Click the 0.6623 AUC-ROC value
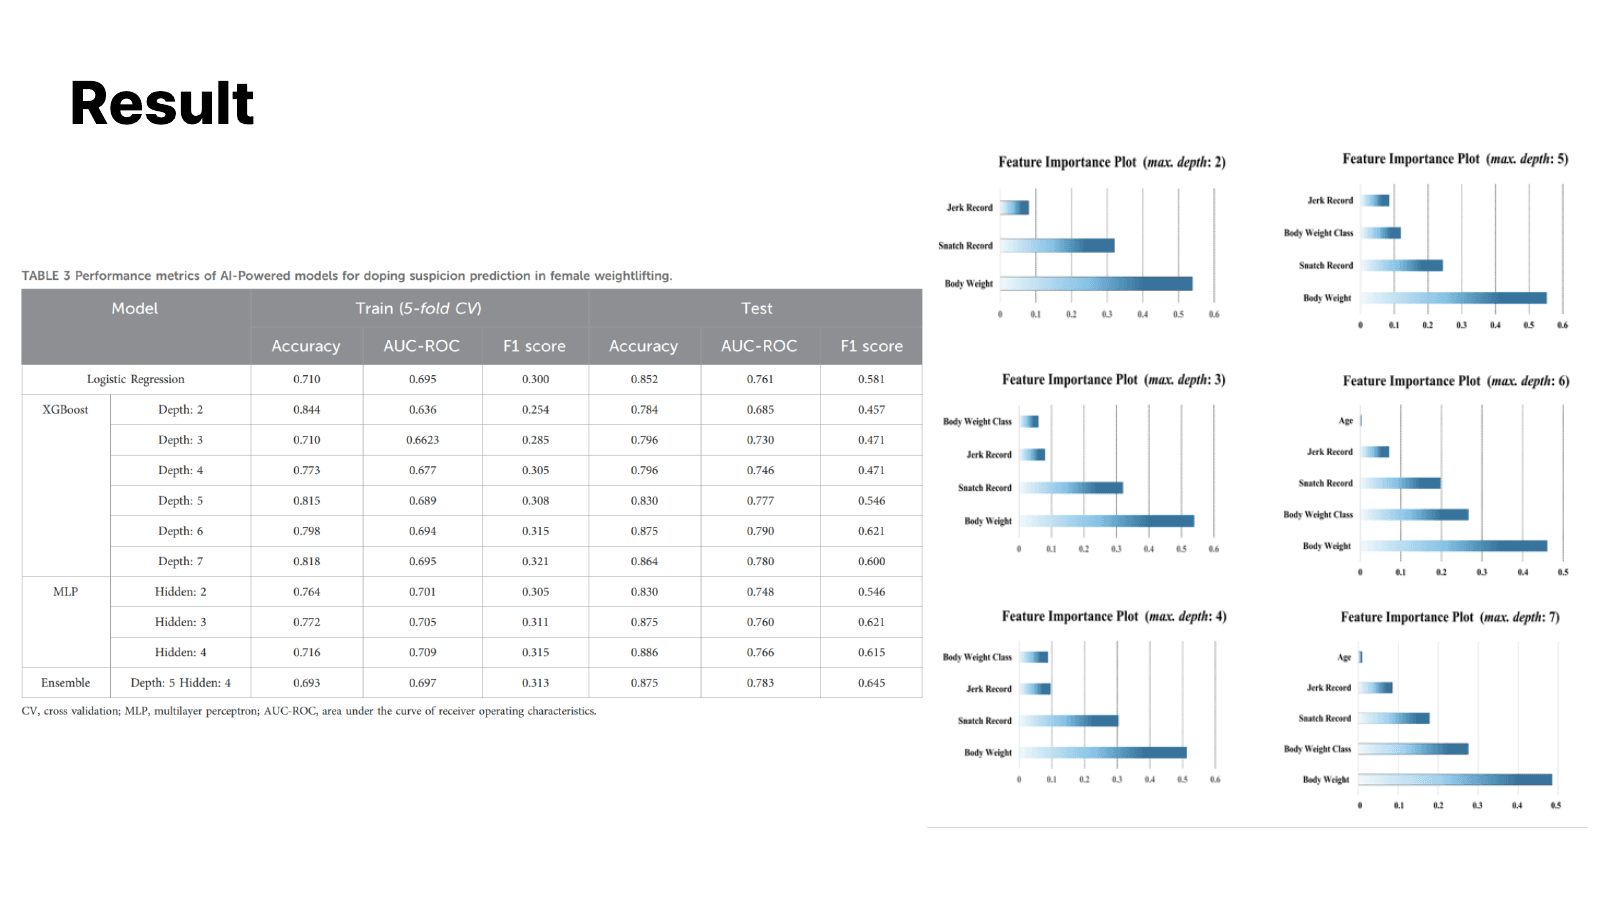The image size is (1600, 900). [422, 440]
